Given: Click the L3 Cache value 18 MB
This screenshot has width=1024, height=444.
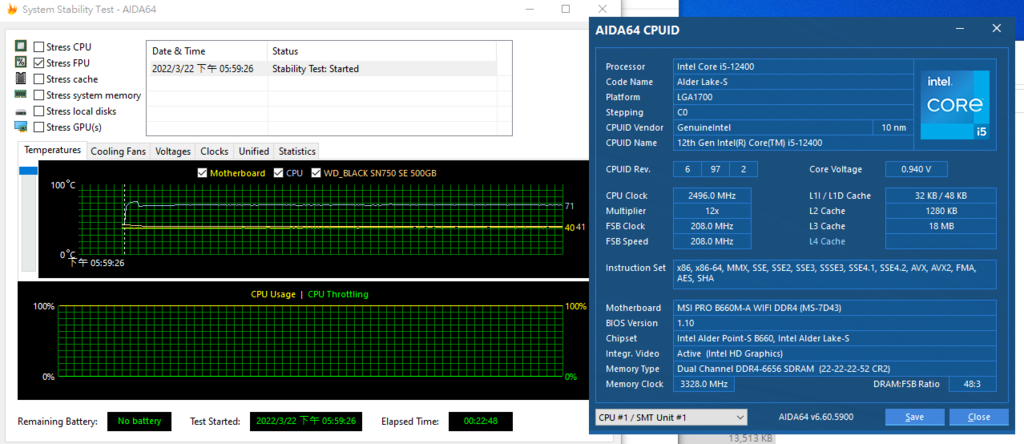Looking at the screenshot, I should click(940, 226).
